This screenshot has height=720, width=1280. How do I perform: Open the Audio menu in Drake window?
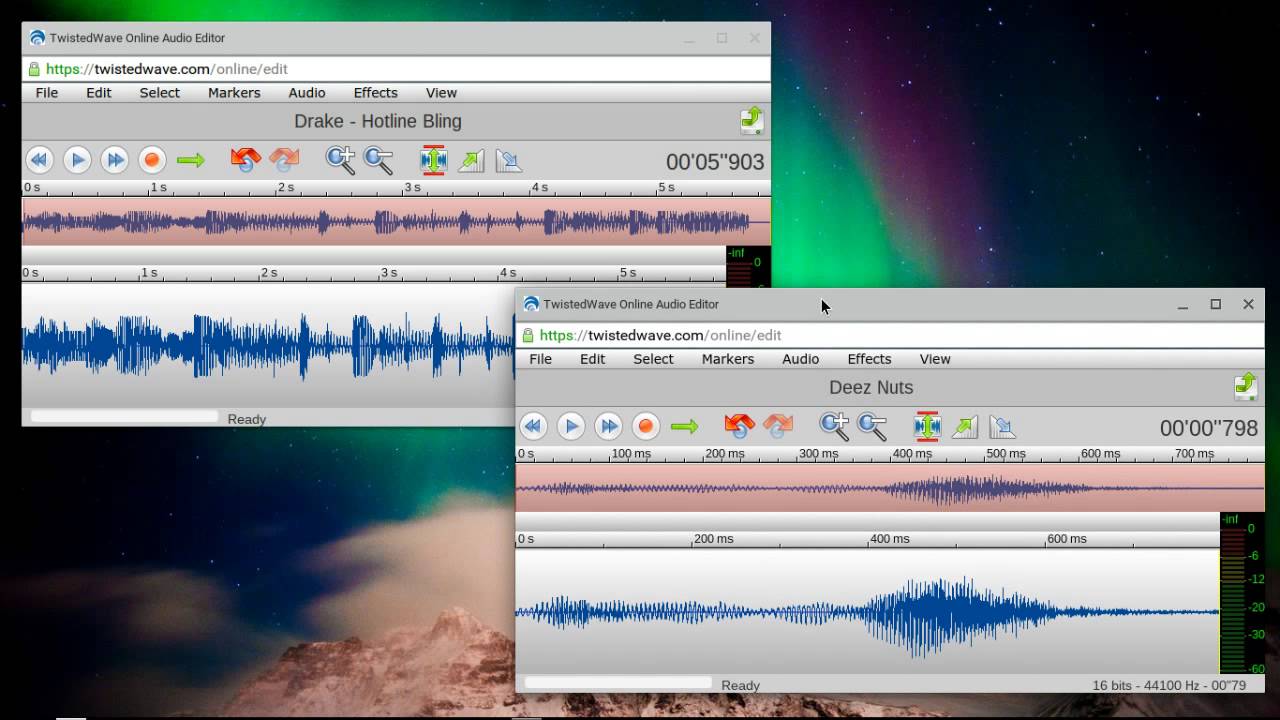point(306,93)
